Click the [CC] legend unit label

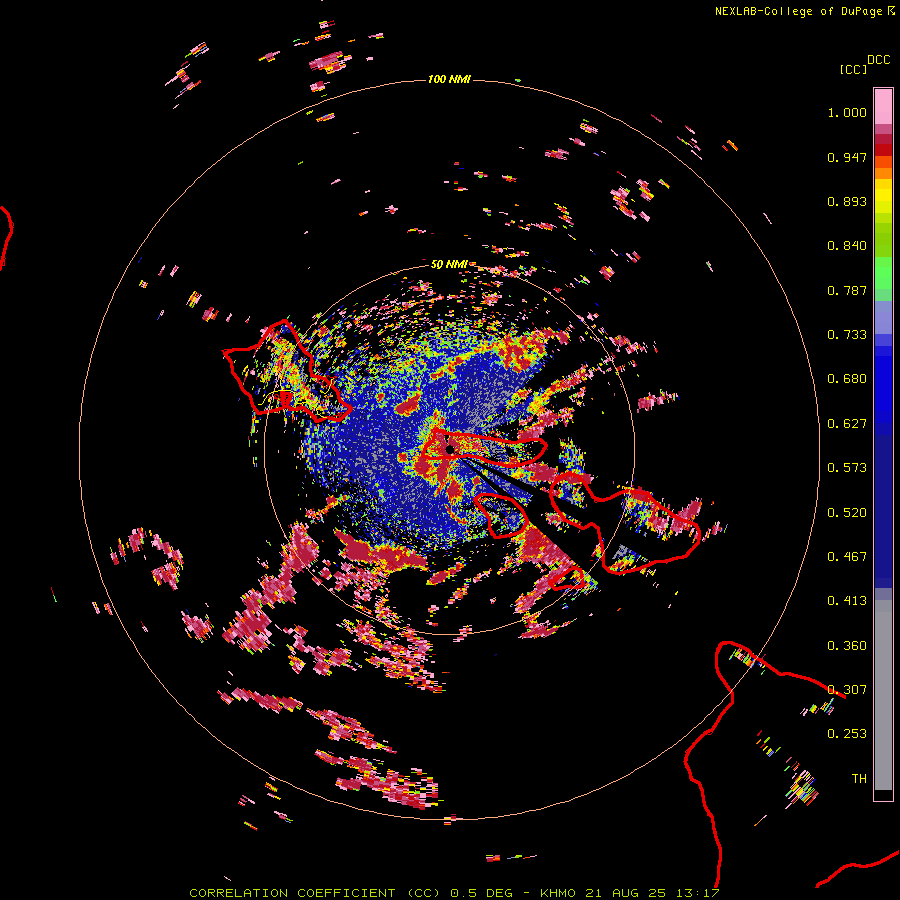click(853, 69)
